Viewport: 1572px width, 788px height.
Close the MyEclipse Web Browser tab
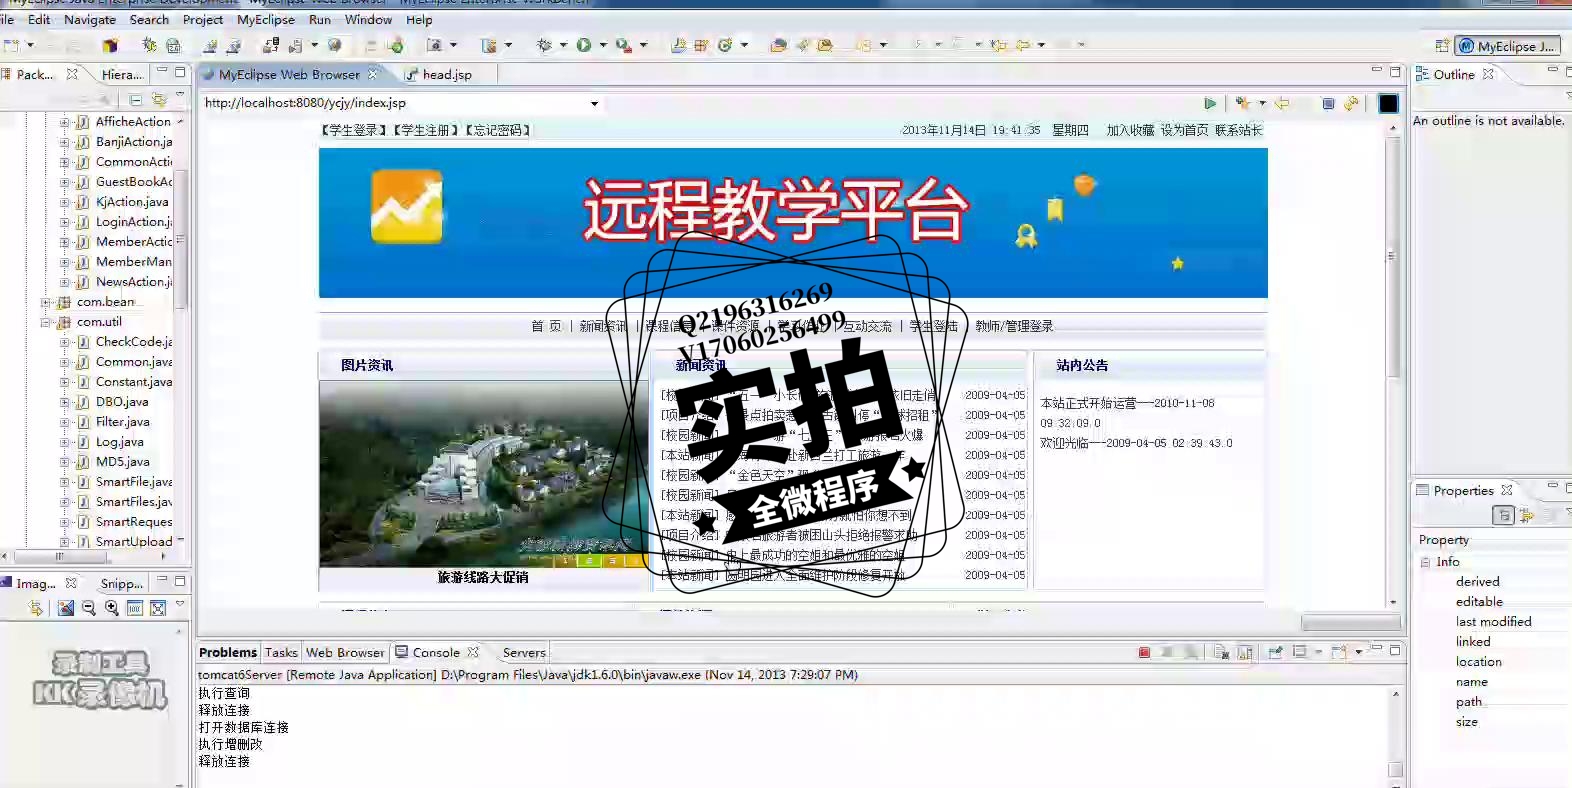coord(373,74)
